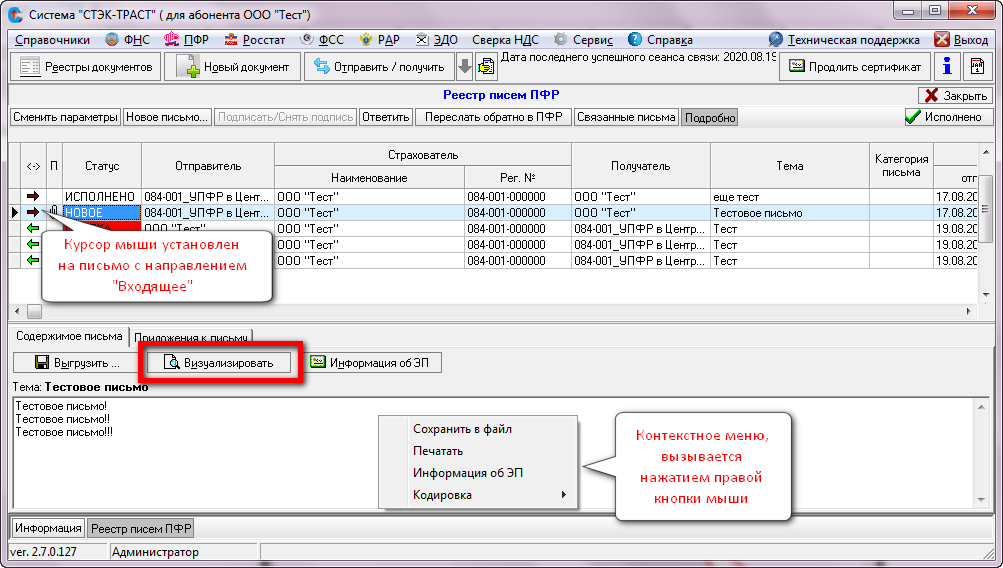Click the Тема column header
Image resolution: width=1003 pixels, height=568 pixels.
pos(789,166)
